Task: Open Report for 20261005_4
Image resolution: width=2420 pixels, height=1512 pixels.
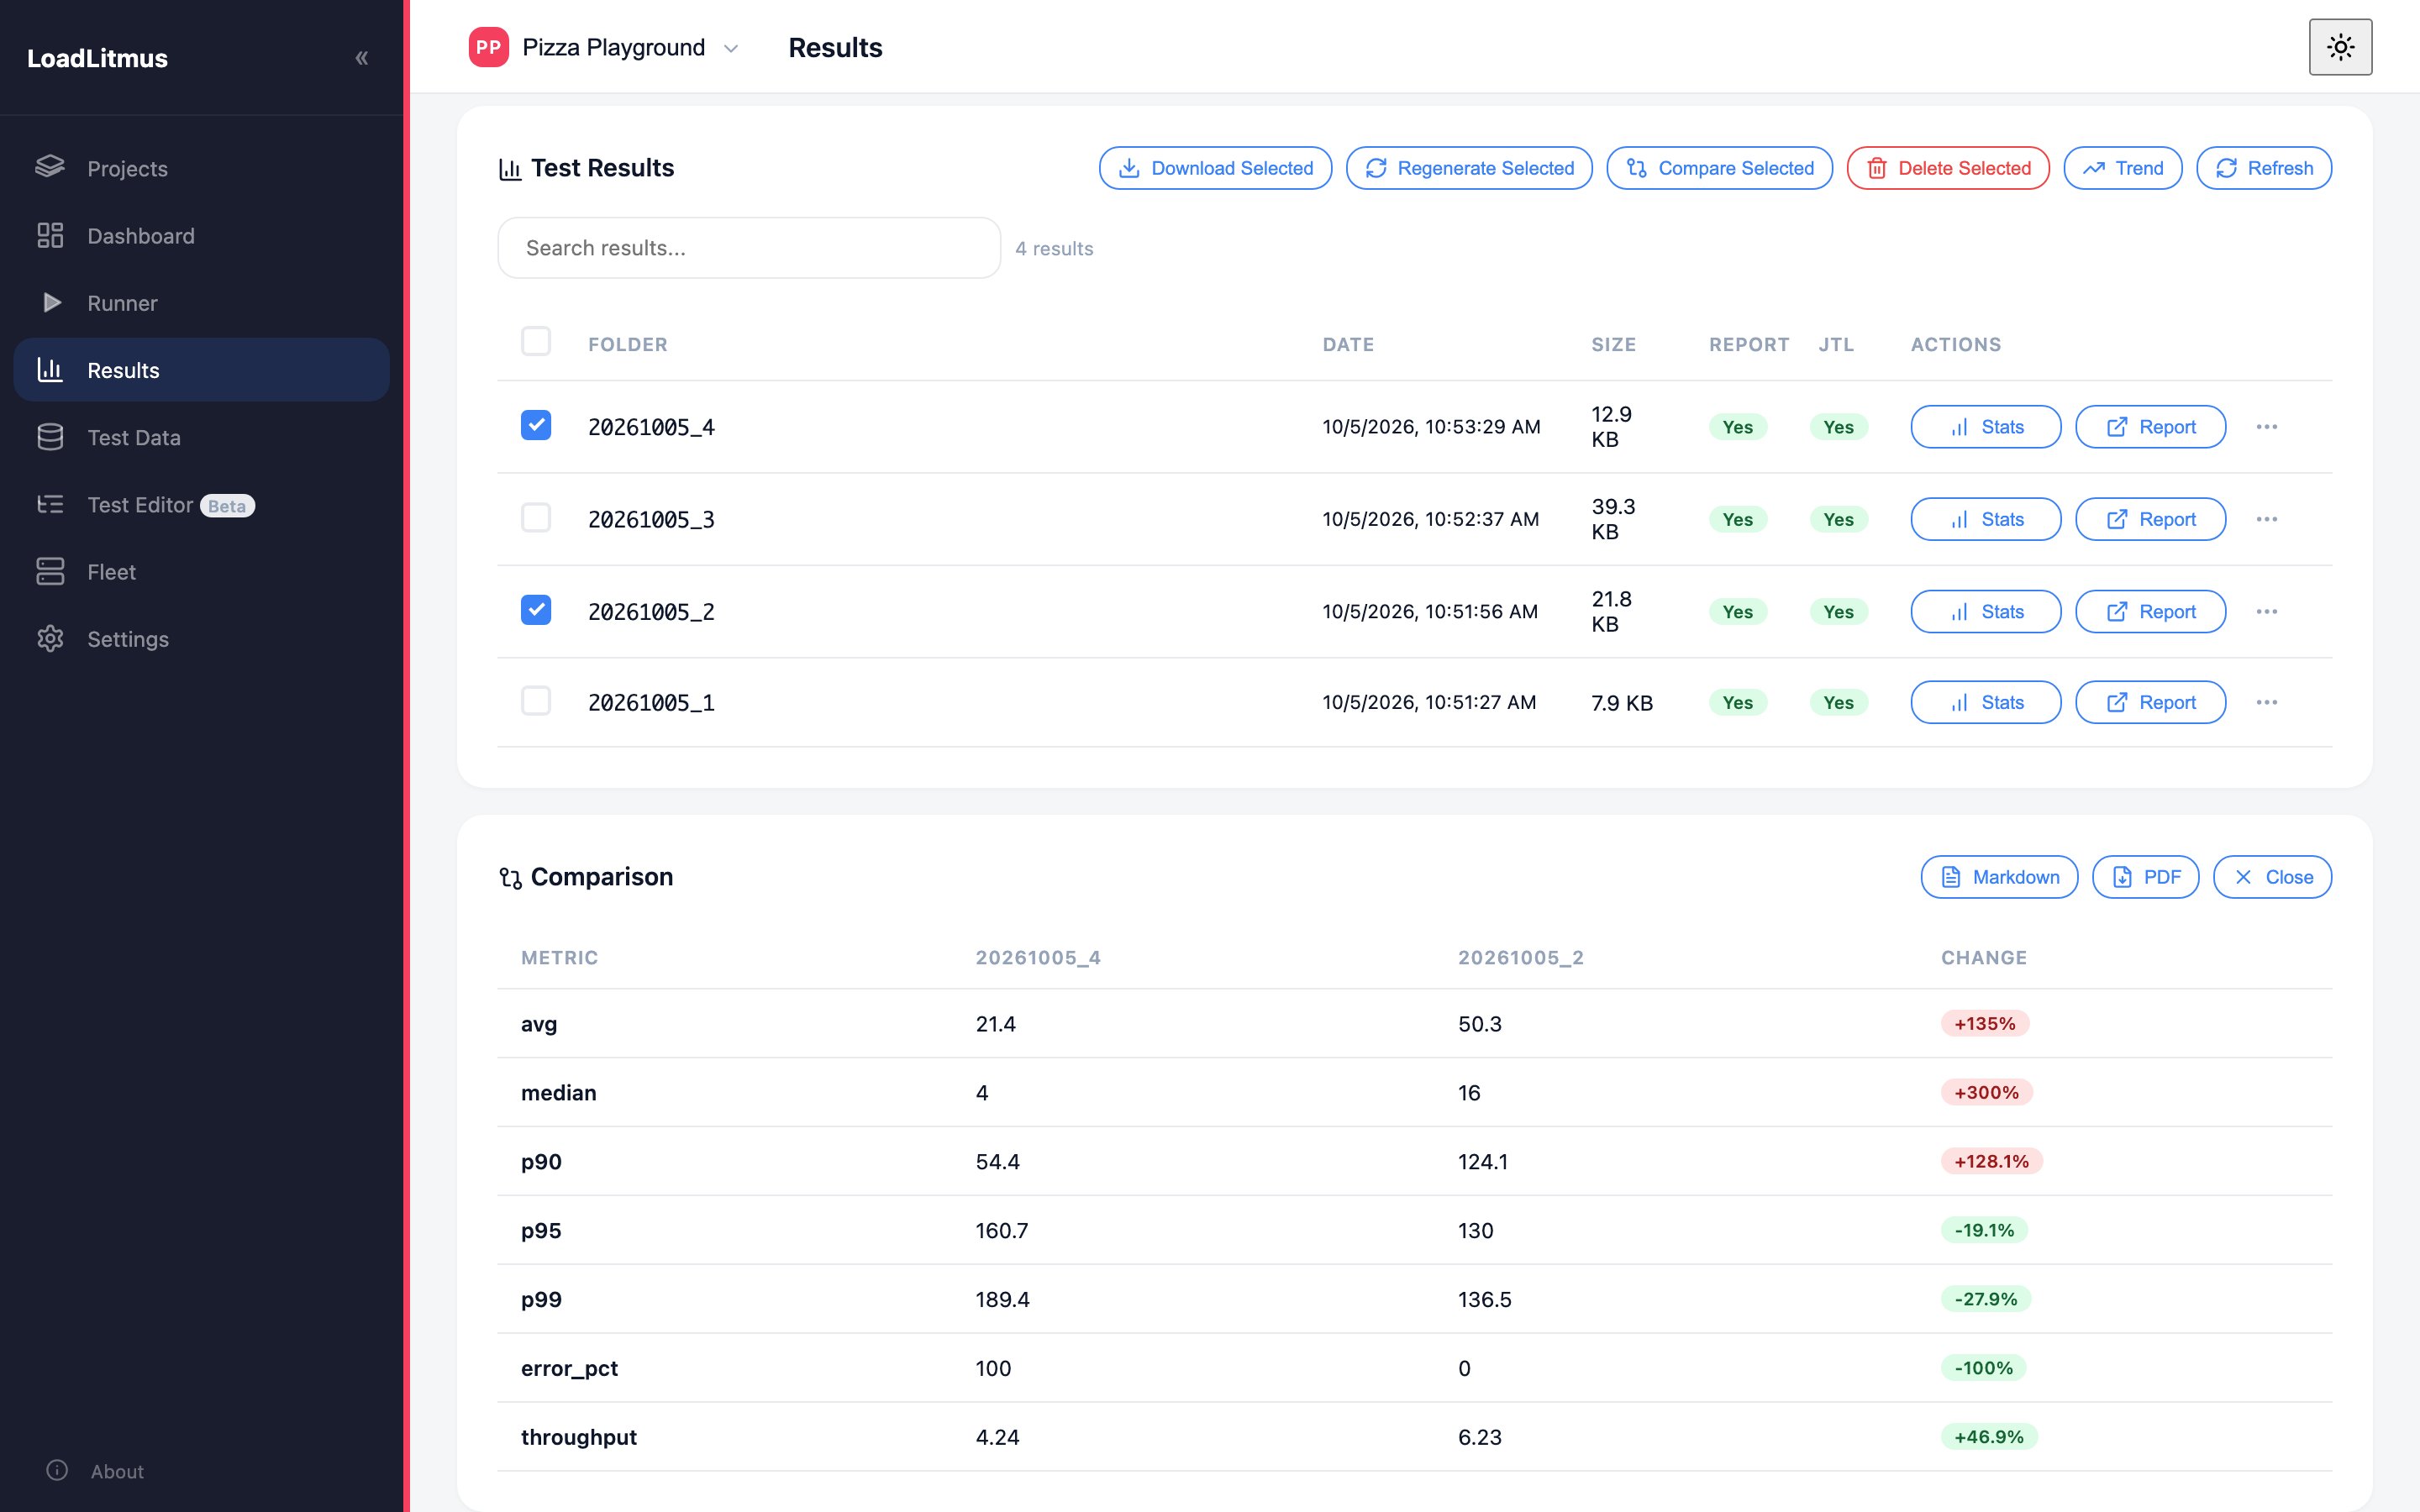Action: point(2150,427)
